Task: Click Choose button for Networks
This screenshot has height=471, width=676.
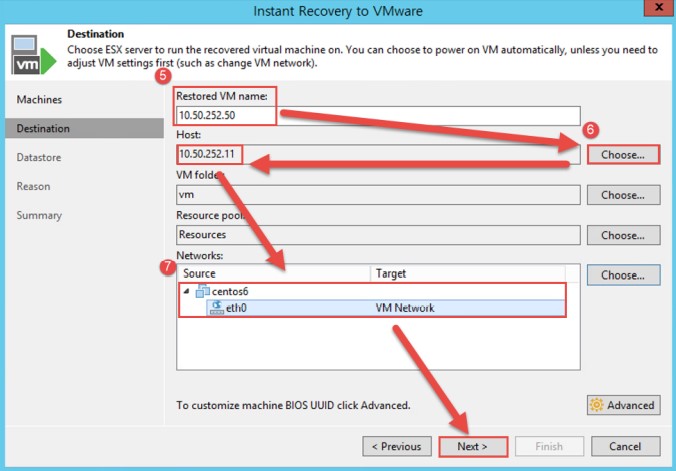Action: click(623, 275)
